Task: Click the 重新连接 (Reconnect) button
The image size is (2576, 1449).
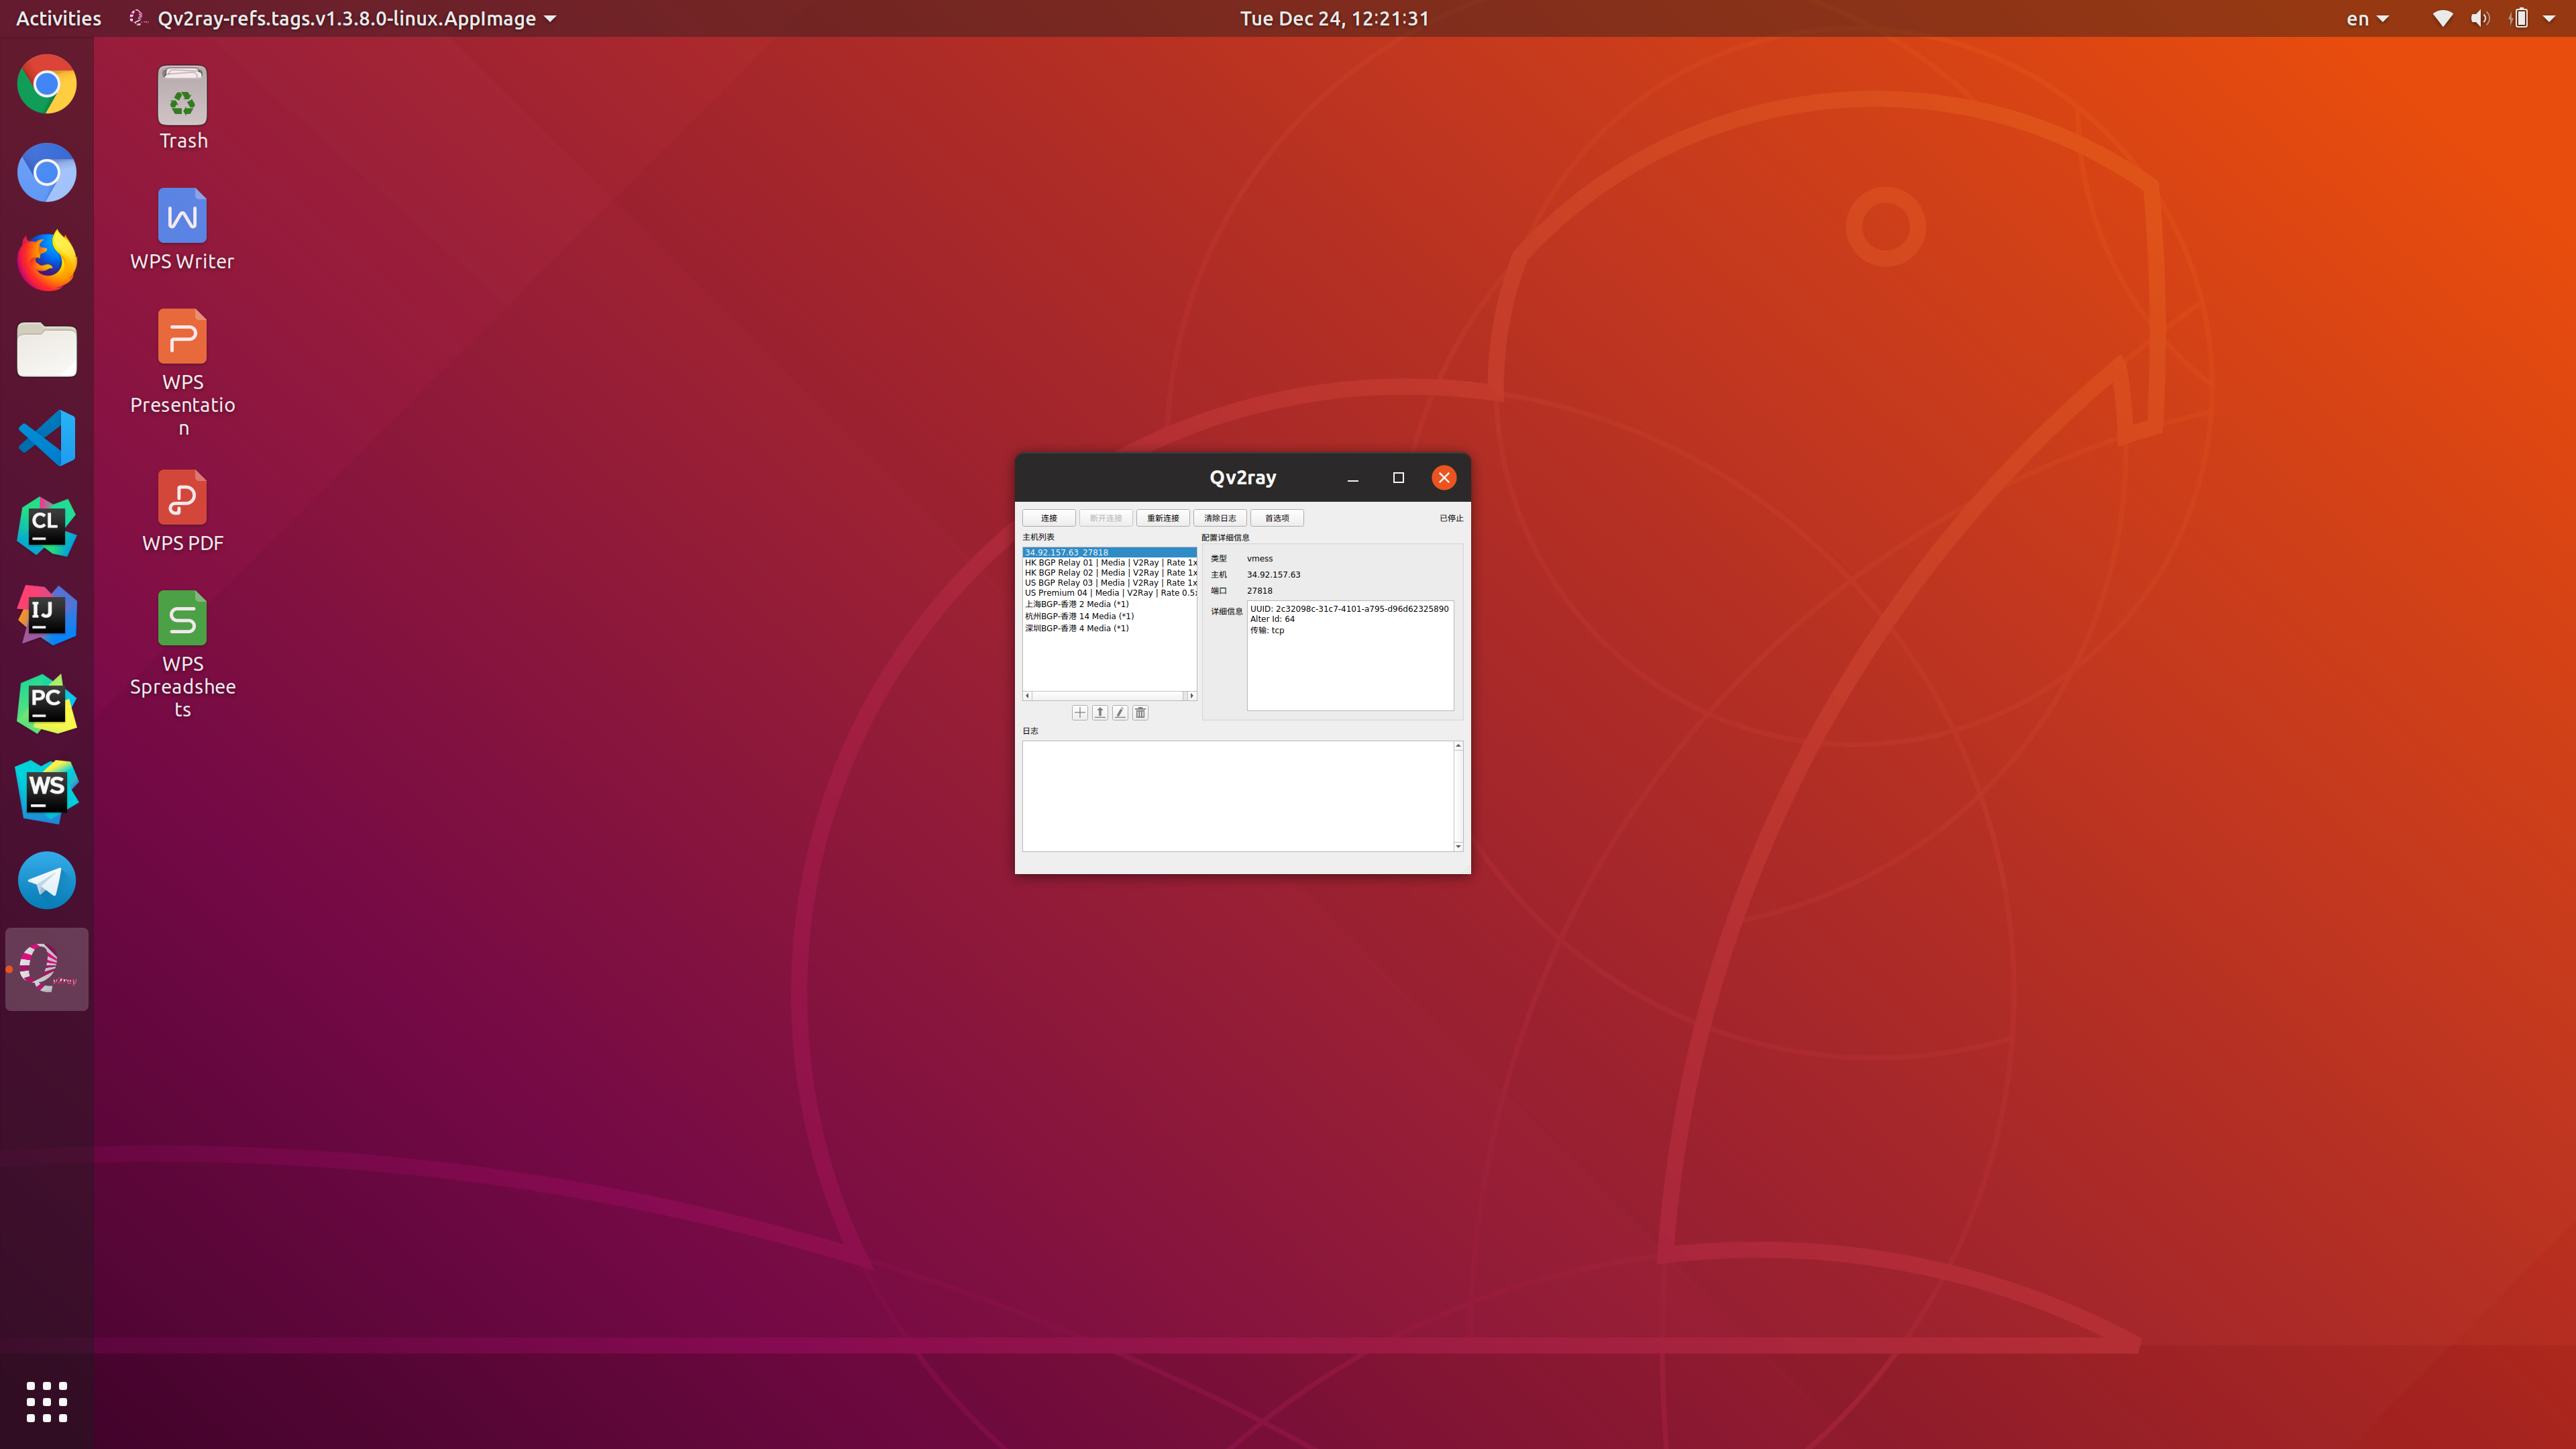Action: coord(1162,518)
